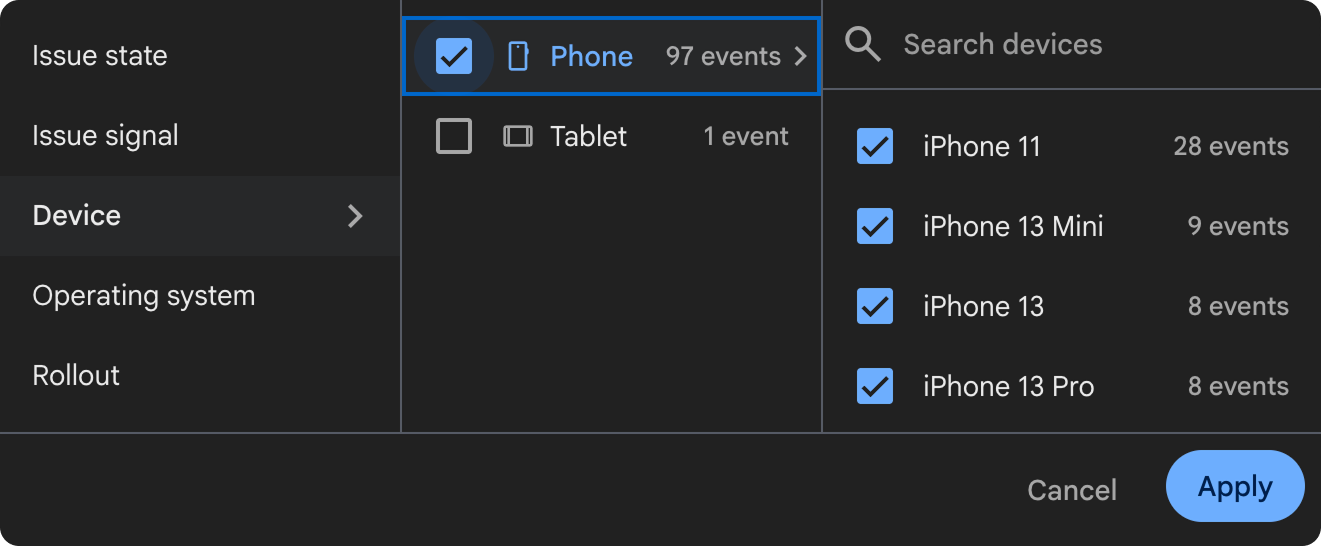Uncheck the iPhone 11 checkbox
The height and width of the screenshot is (546, 1321).
pos(875,146)
